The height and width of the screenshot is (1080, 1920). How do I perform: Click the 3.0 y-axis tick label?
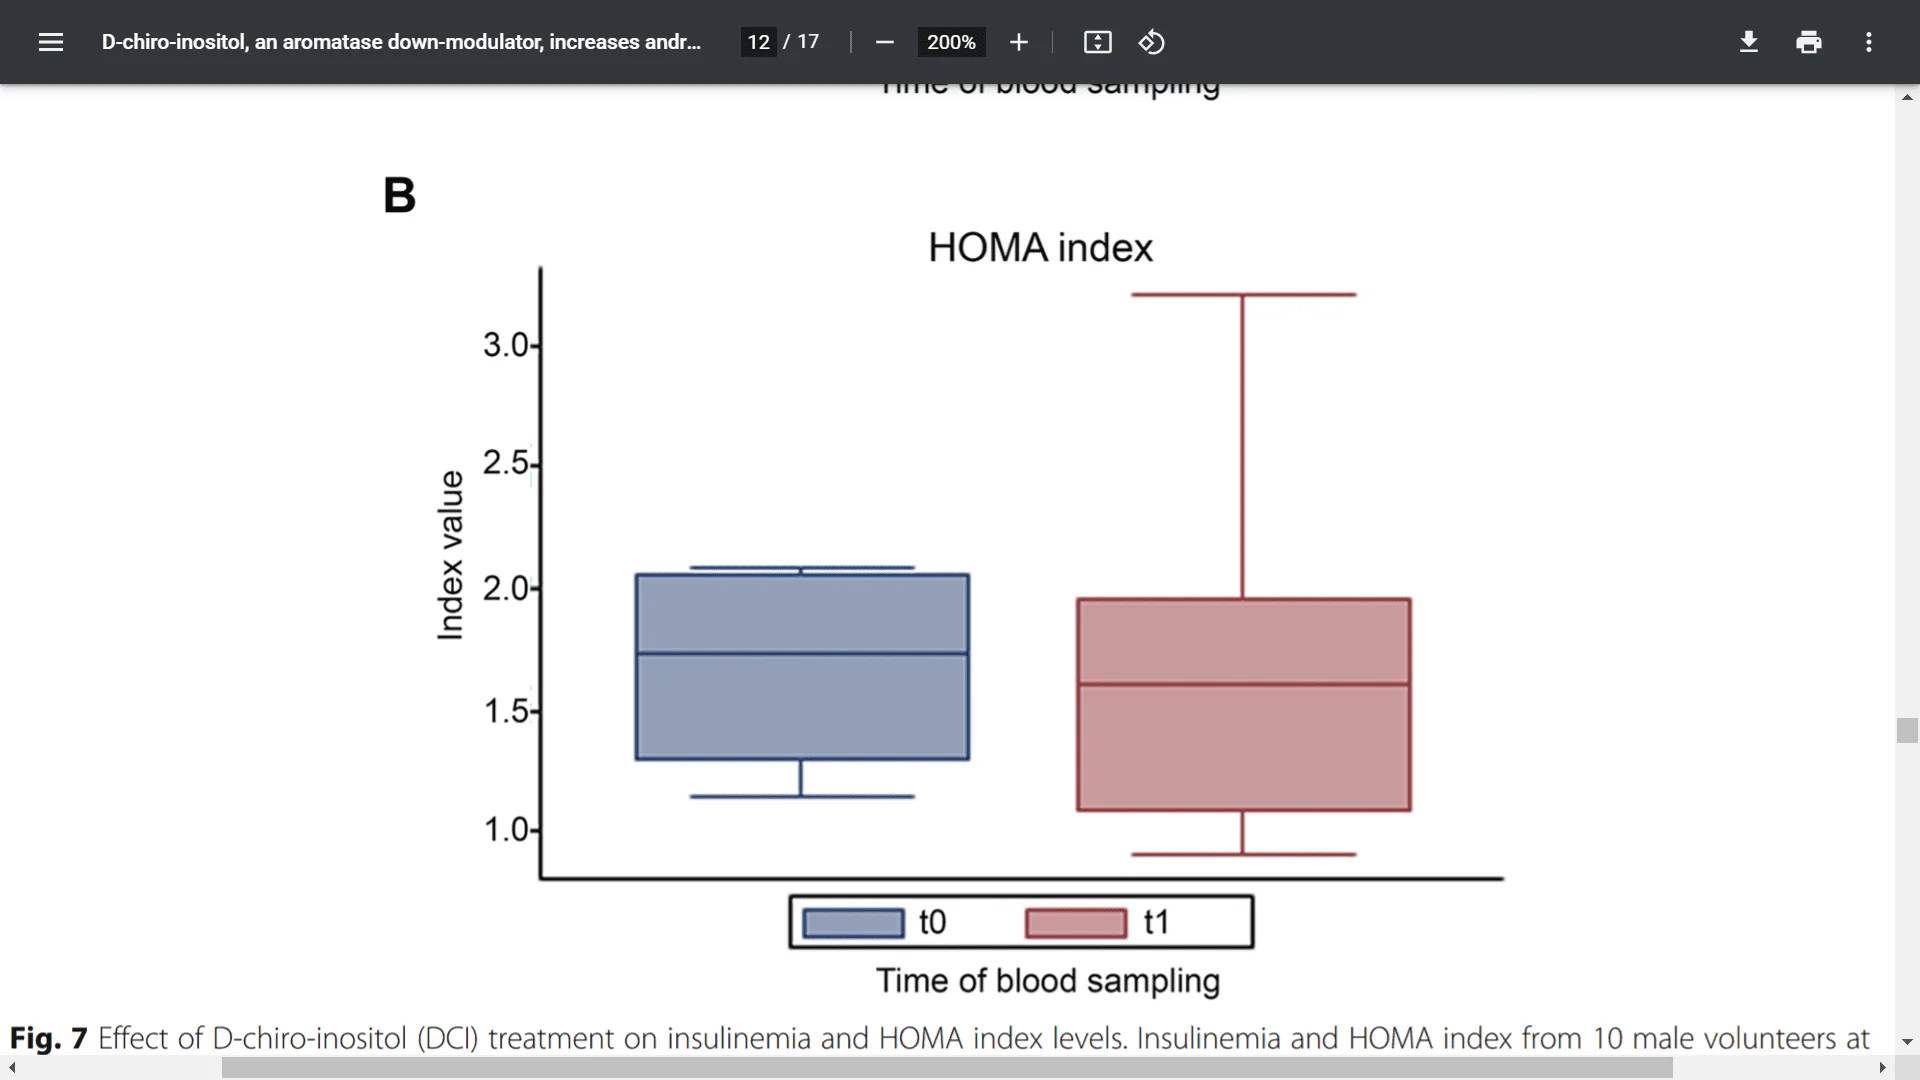[x=505, y=345]
